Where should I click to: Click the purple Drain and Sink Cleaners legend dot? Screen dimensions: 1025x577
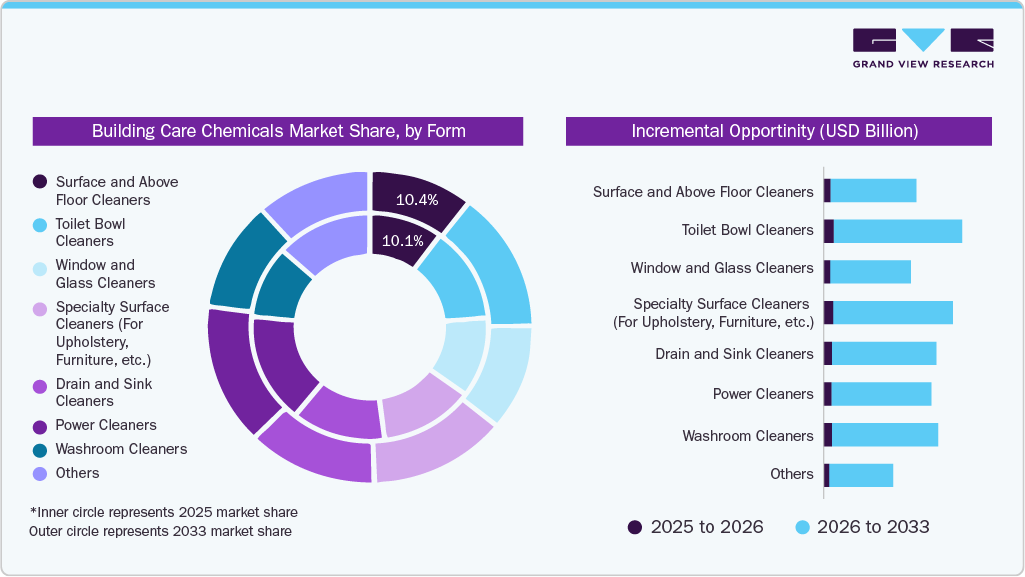40,386
